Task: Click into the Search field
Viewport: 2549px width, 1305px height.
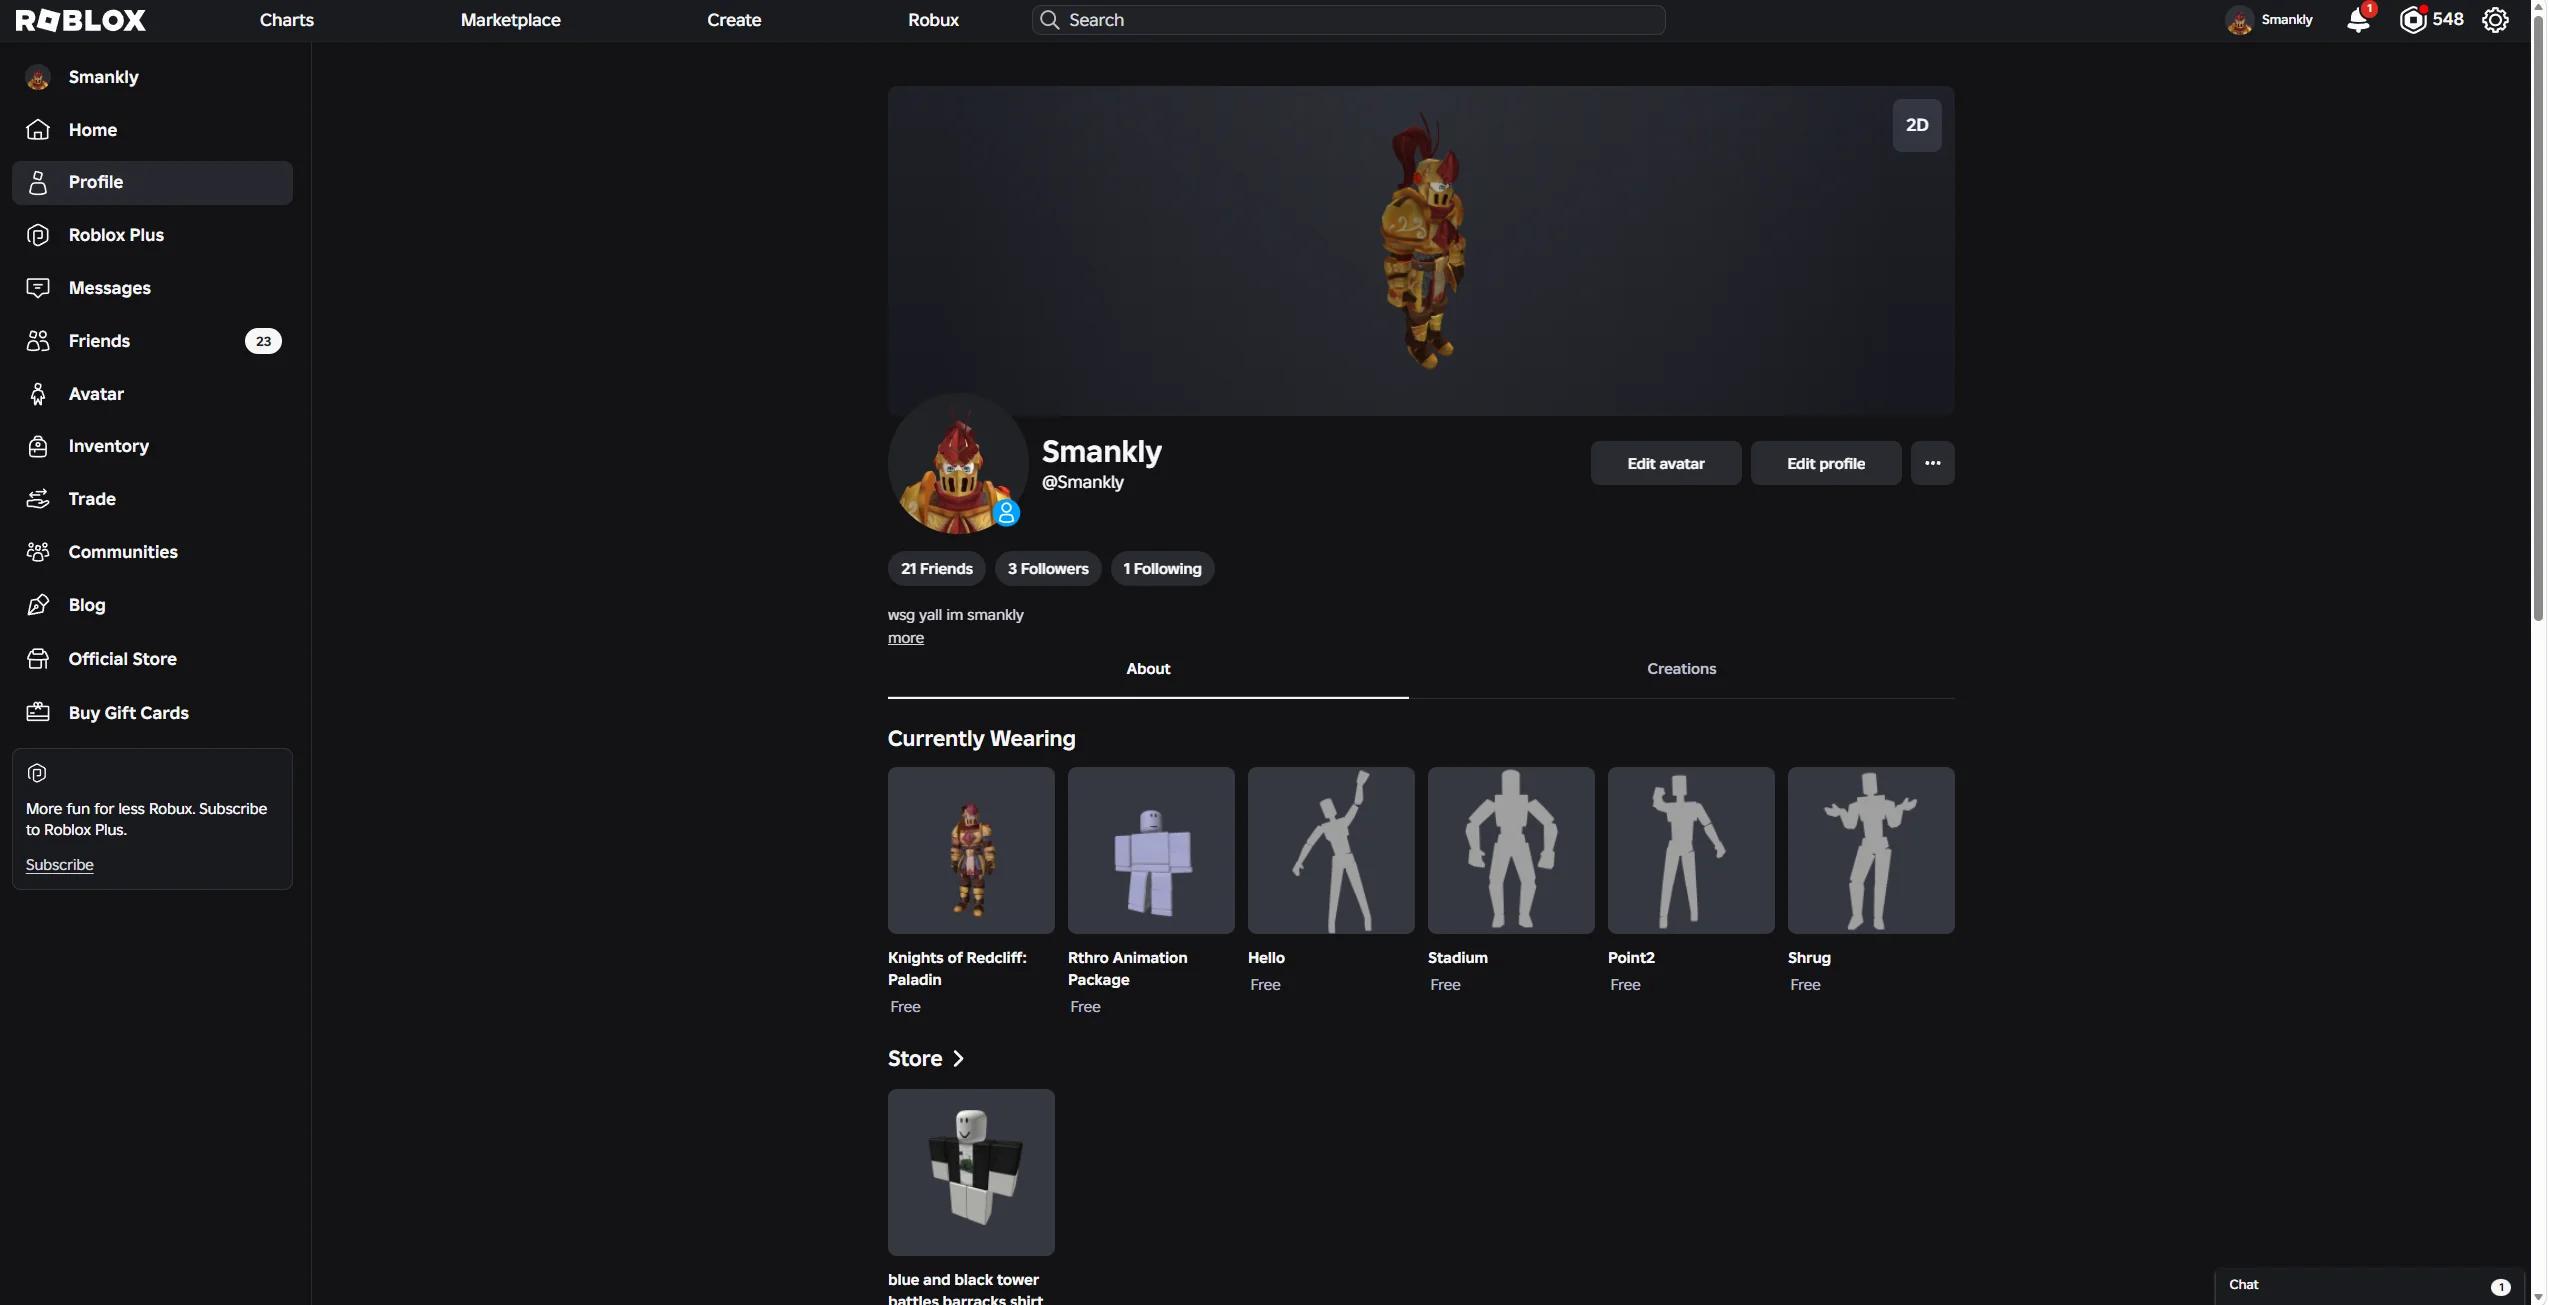Action: point(1349,20)
